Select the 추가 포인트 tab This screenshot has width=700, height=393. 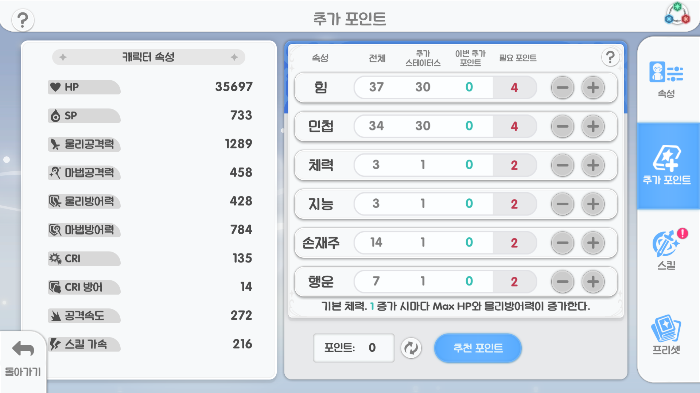[667, 166]
